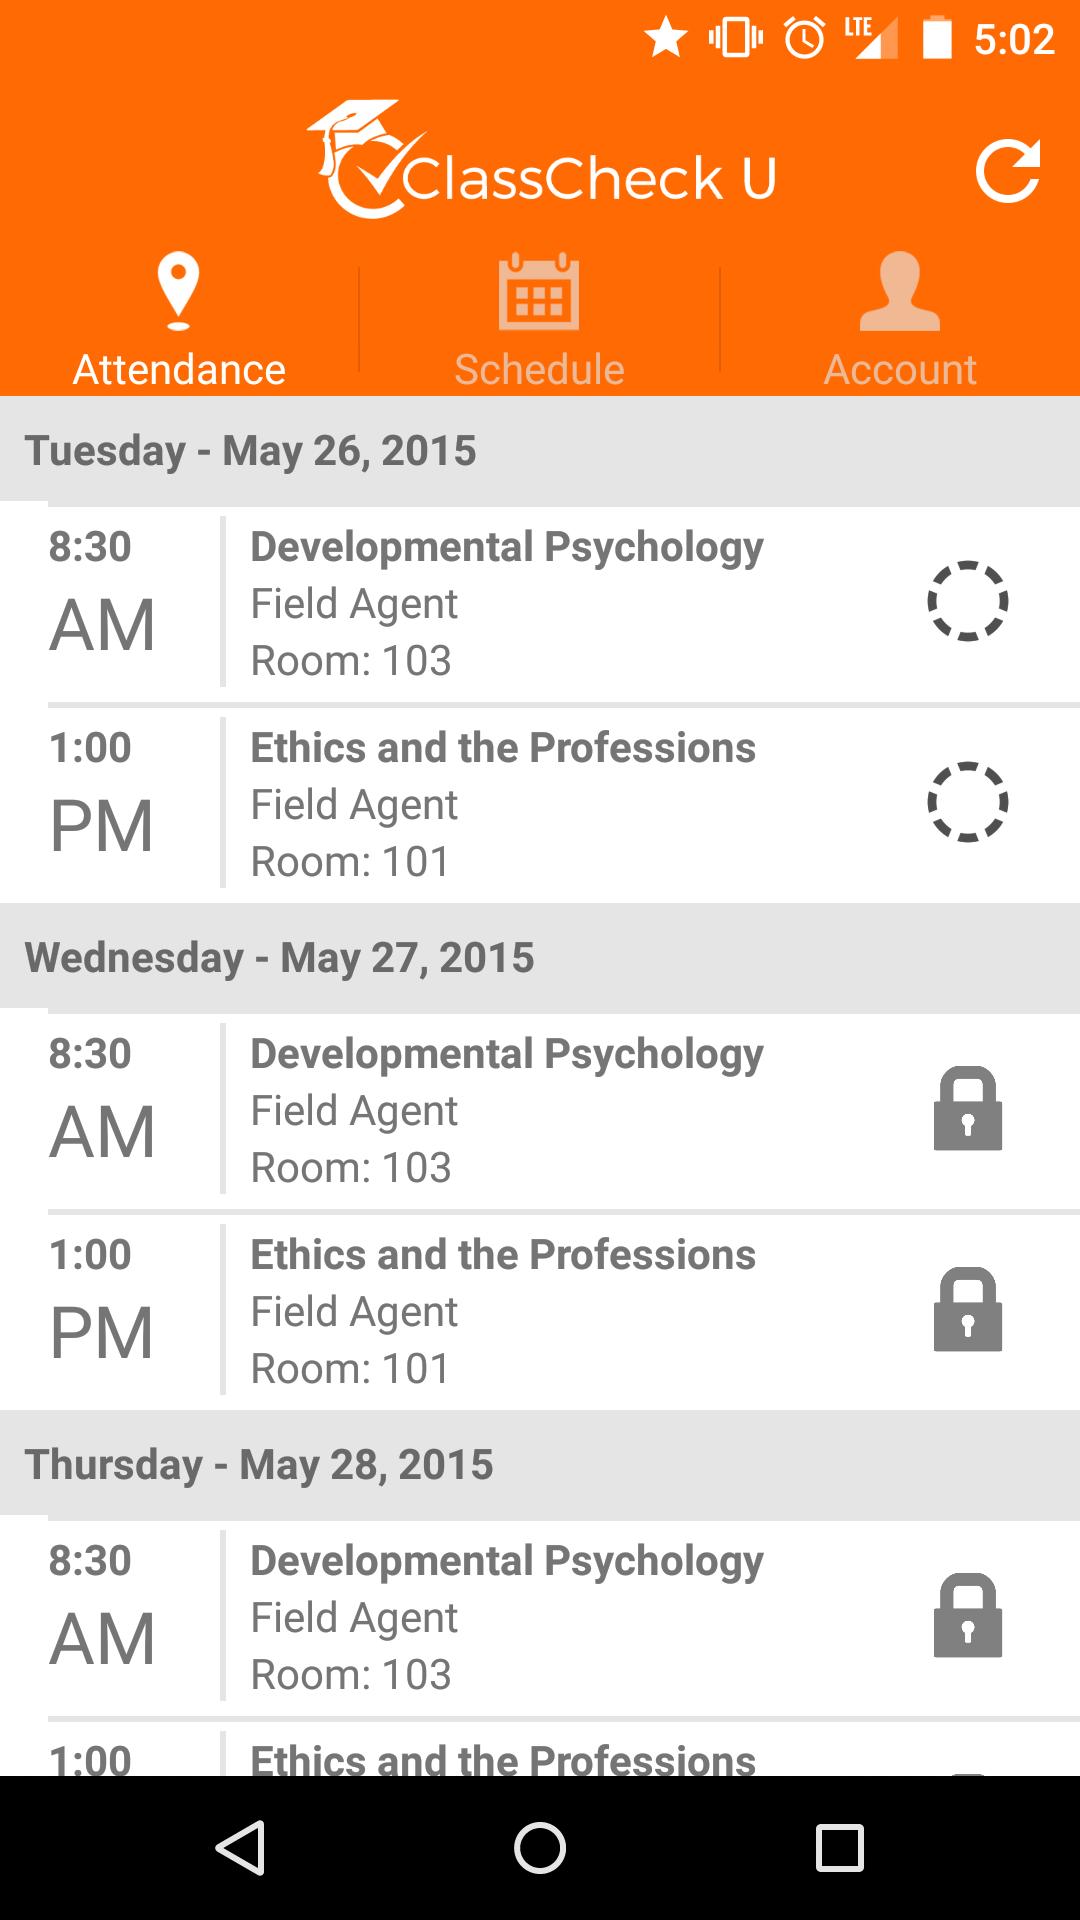Viewport: 1080px width, 1920px height.
Task: Tap lock icon for Wednesday Developmental Psychology
Action: tap(967, 1109)
